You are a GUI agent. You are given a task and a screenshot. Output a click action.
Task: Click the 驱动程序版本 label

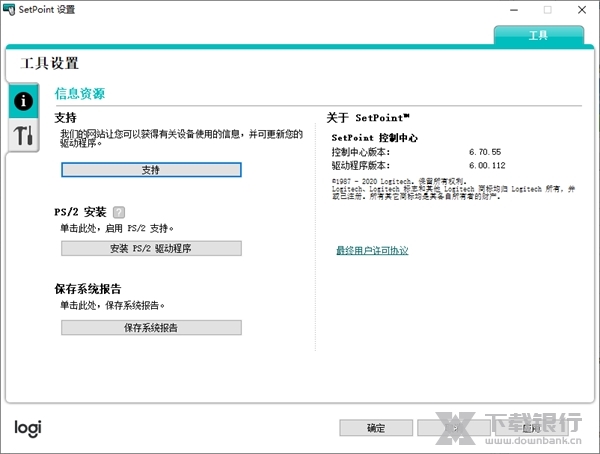click(360, 165)
